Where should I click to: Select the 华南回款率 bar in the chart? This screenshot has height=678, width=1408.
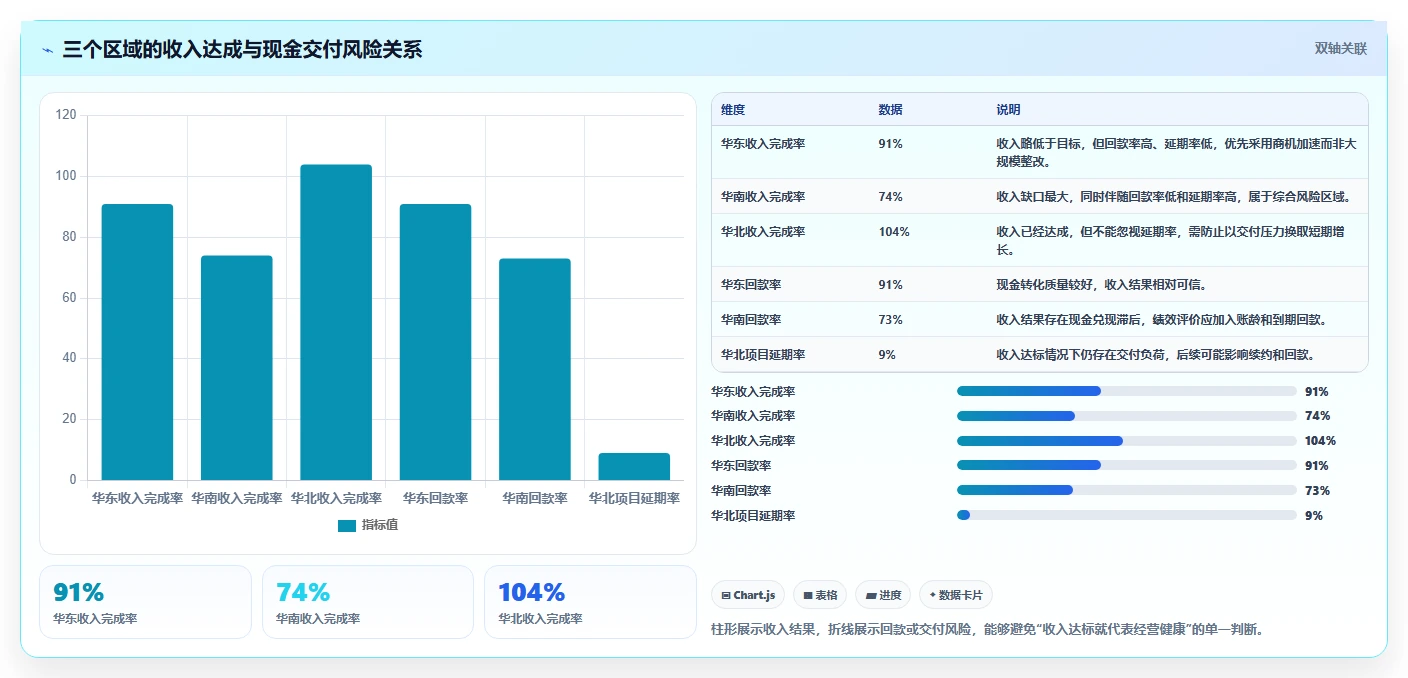pyautogui.click(x=535, y=369)
